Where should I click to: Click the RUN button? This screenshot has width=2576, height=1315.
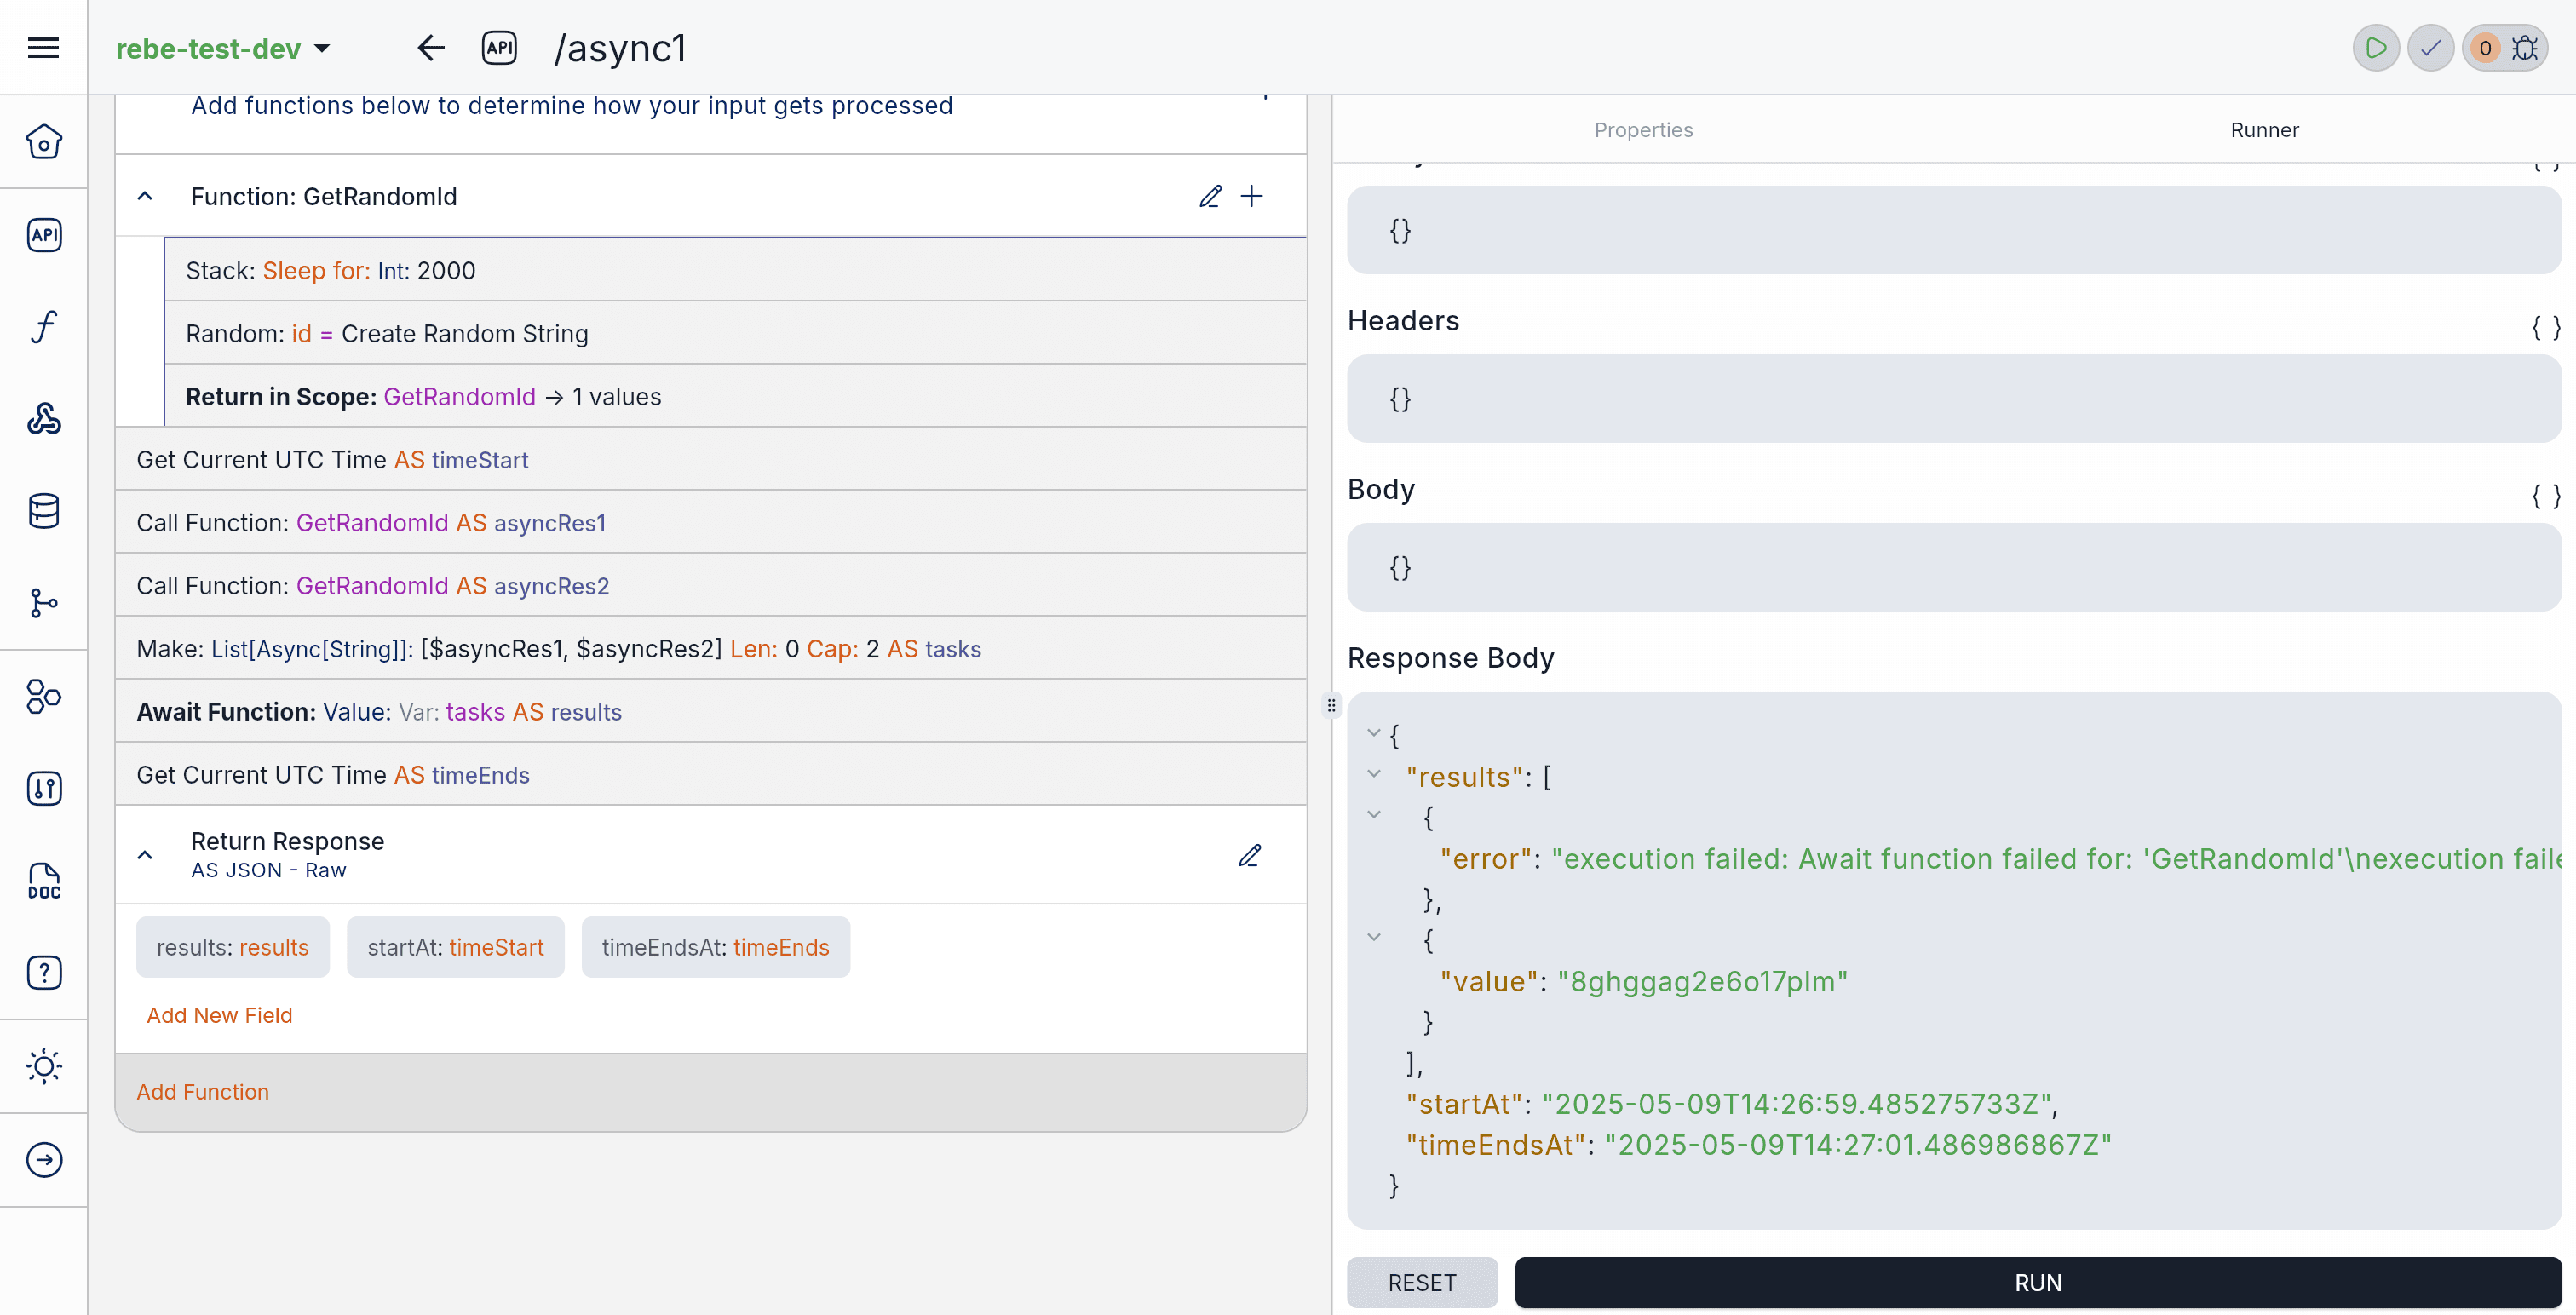pyautogui.click(x=2038, y=1282)
